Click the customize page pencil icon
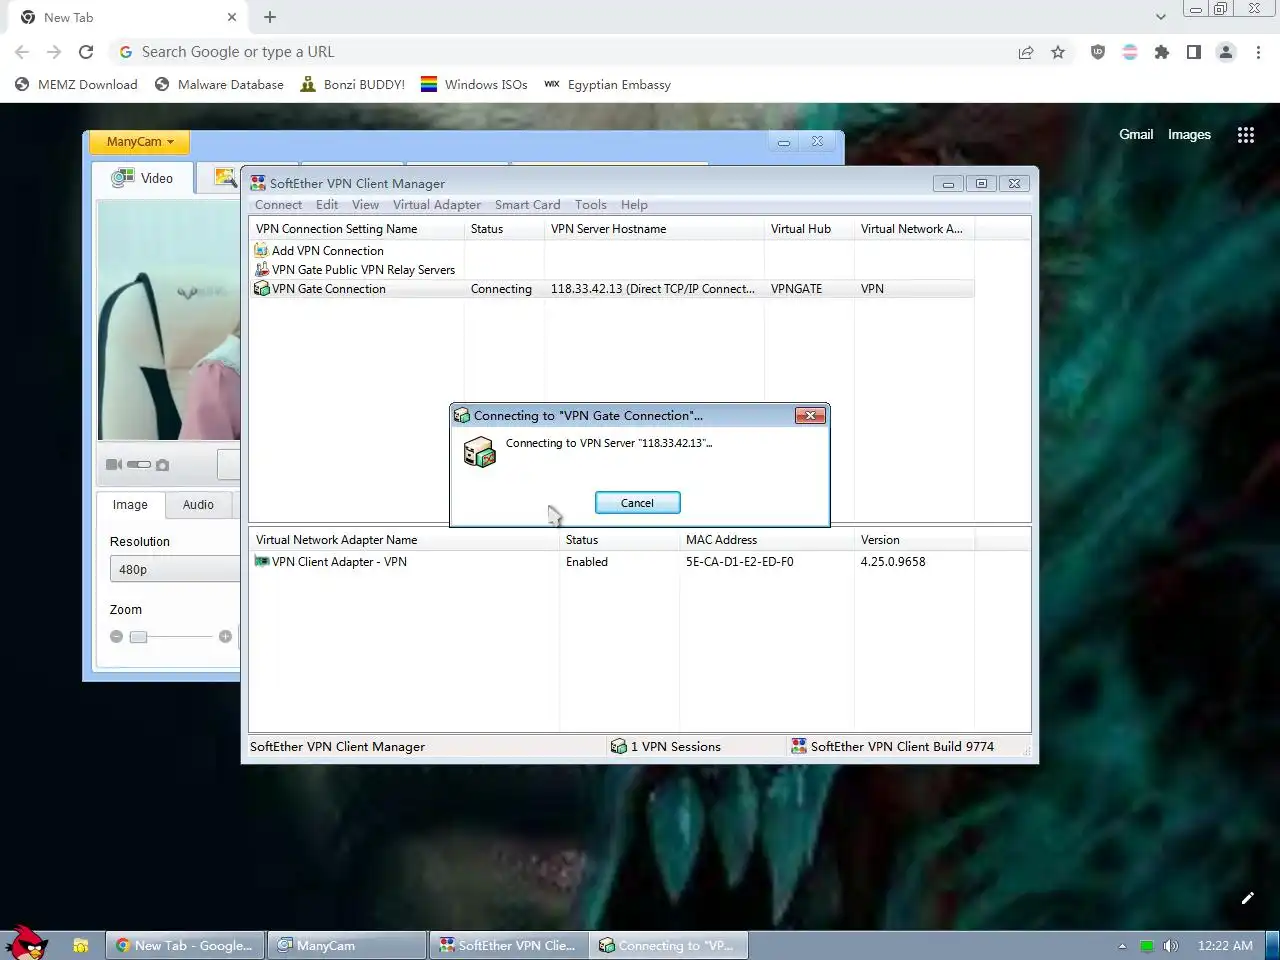This screenshot has height=960, width=1280. point(1248,898)
